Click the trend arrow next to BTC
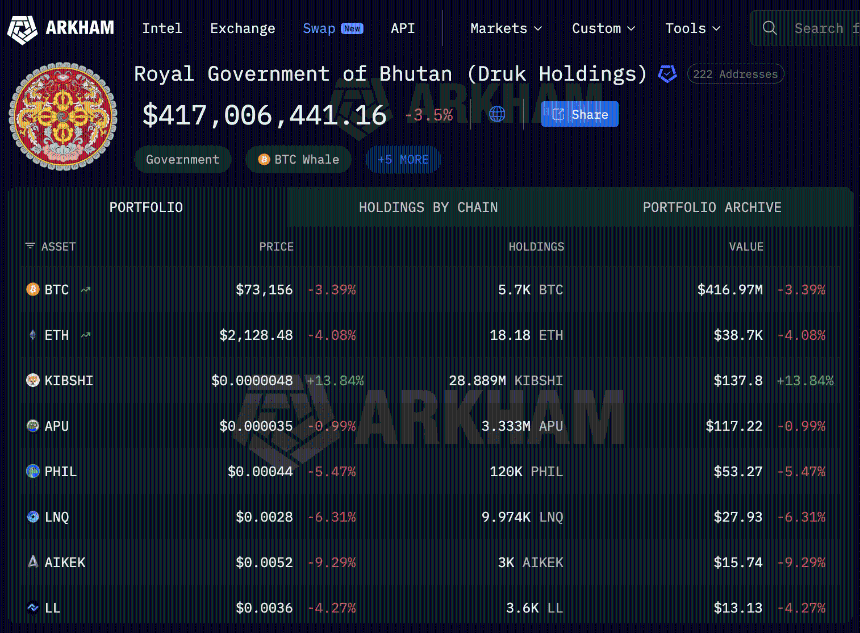 coord(86,290)
